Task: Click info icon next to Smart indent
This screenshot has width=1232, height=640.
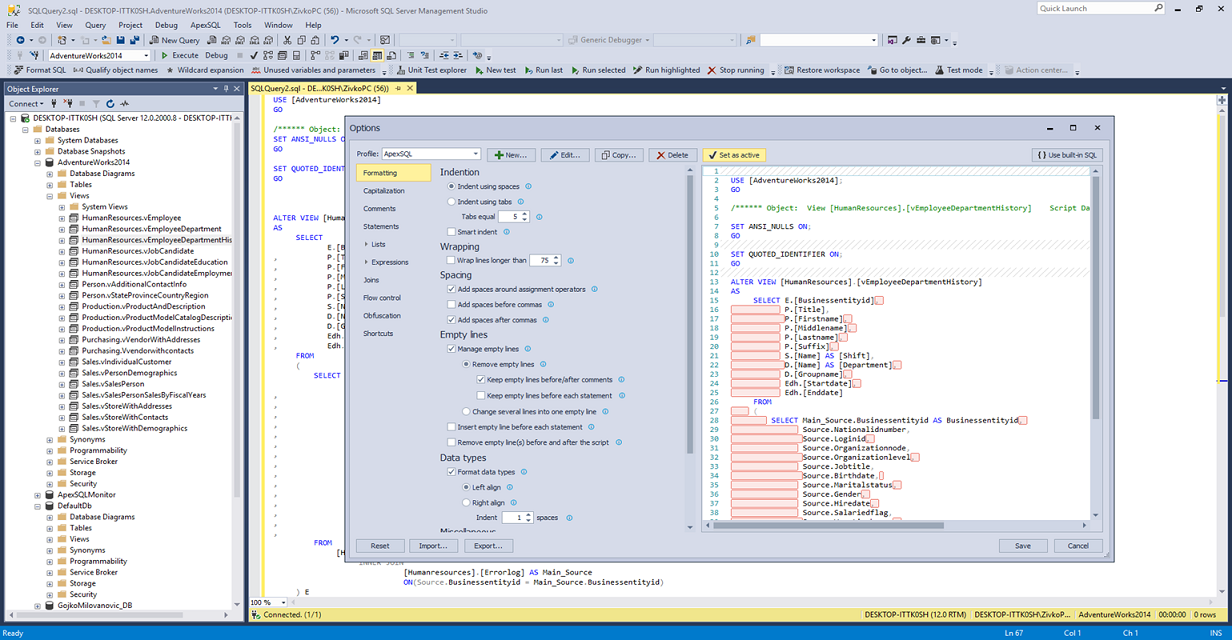Action: click(x=506, y=232)
